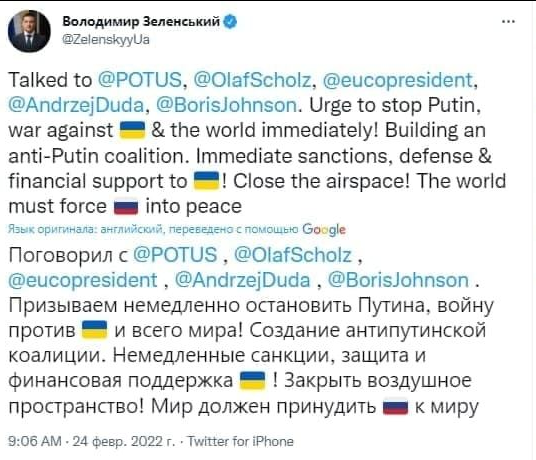Image resolution: width=536 pixels, height=460 pixels.
Task: Open the @eucopresident mention in English text
Action: click(x=398, y=81)
